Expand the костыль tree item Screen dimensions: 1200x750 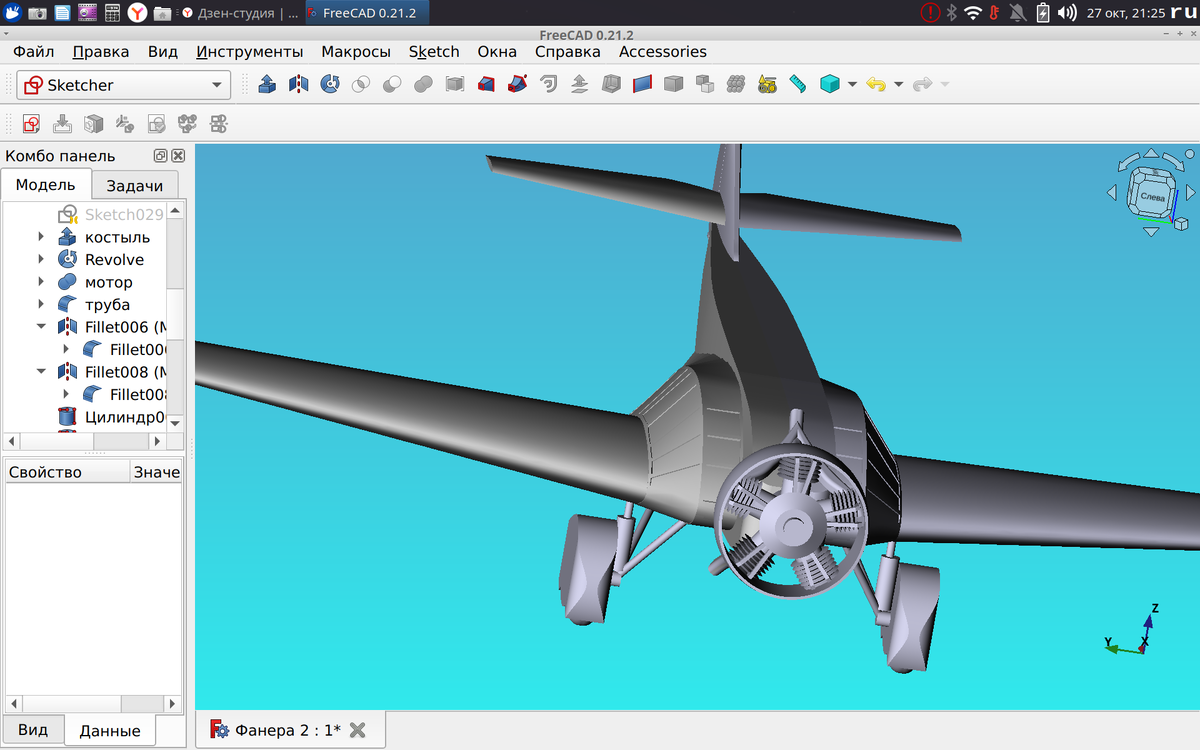pos(40,237)
